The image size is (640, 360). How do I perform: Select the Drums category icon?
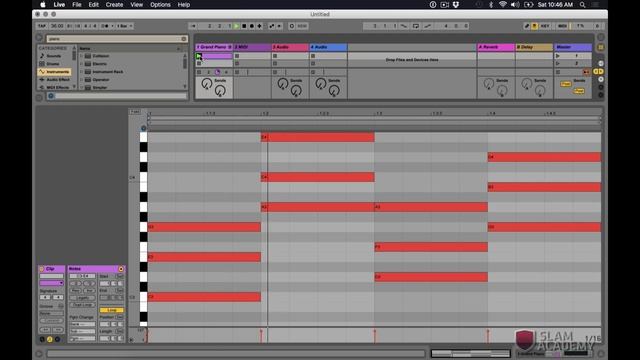tap(42, 64)
